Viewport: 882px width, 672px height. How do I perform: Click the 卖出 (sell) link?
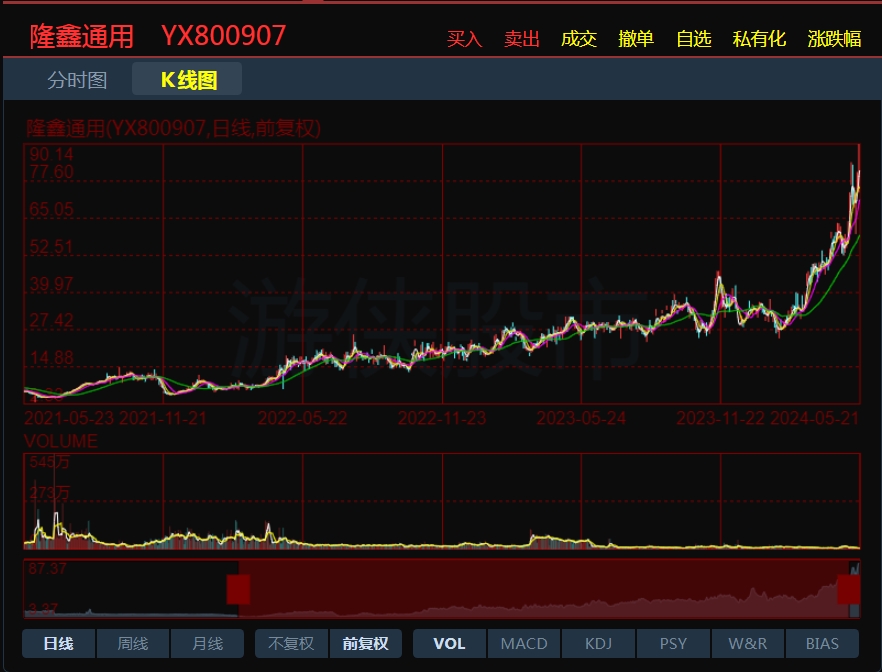521,39
